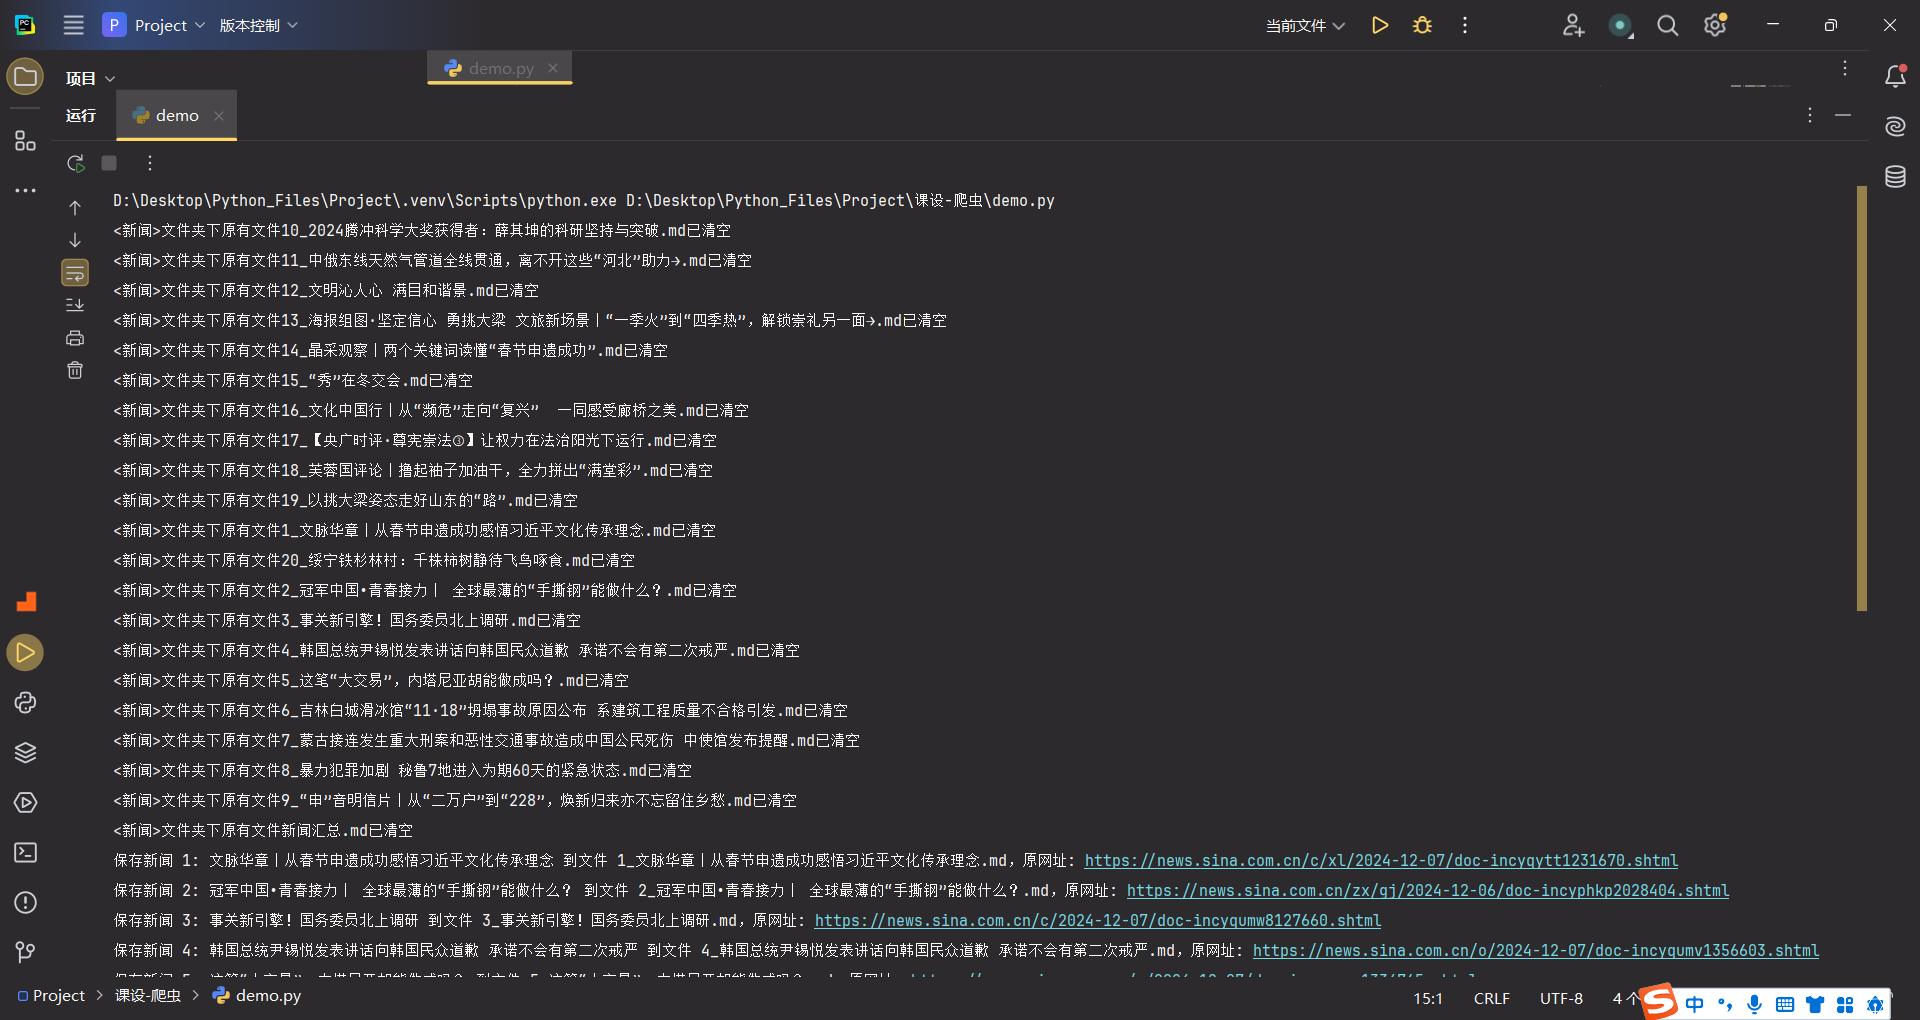Open the Database tool window
Image resolution: width=1920 pixels, height=1020 pixels.
1895,177
